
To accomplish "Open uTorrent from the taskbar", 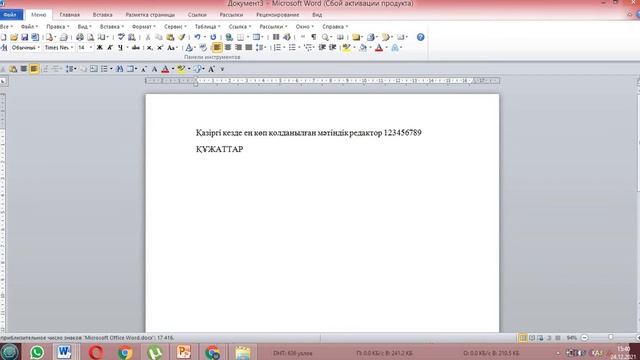I will [155, 352].
